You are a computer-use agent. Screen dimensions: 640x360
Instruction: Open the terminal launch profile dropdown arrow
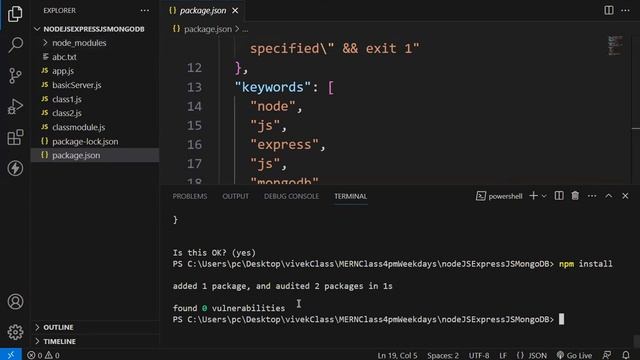click(x=544, y=196)
